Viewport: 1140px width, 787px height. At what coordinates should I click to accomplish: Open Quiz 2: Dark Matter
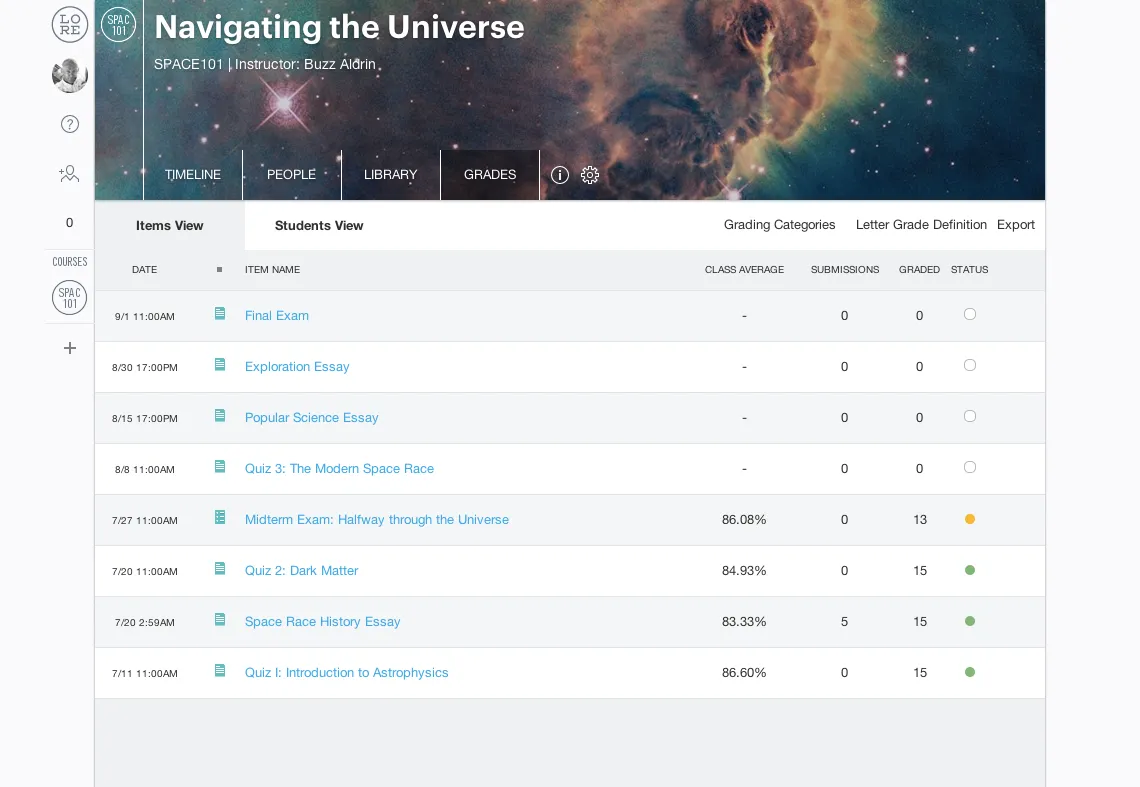302,570
